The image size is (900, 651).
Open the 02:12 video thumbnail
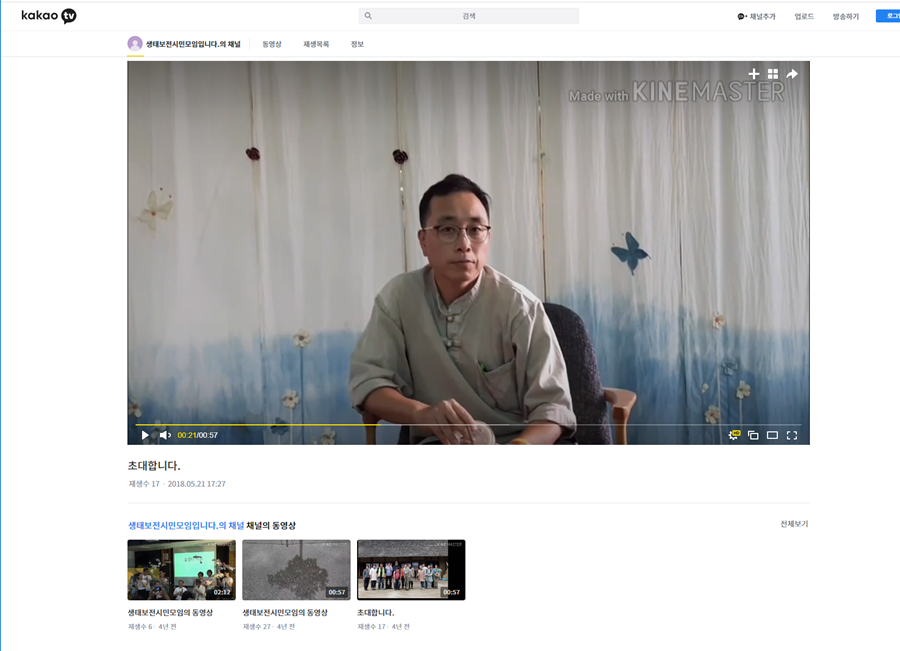[x=181, y=570]
